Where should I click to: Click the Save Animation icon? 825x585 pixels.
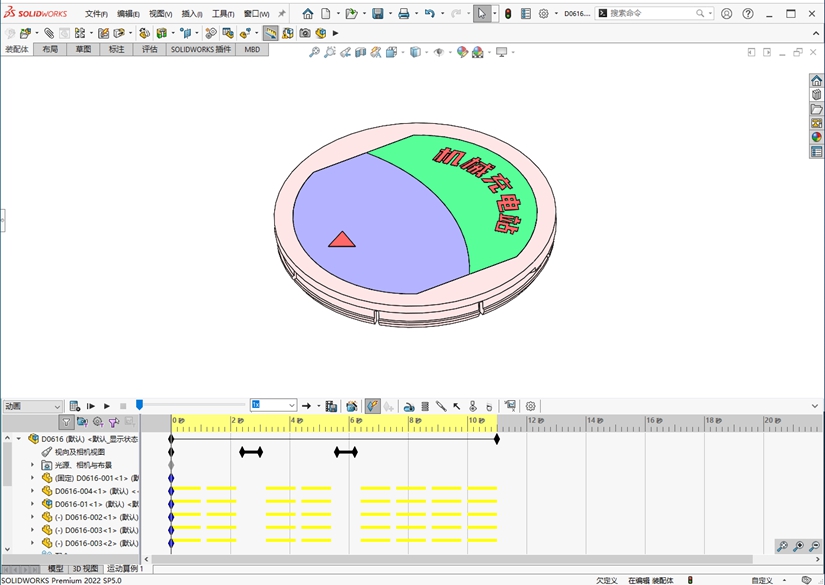click(x=331, y=406)
